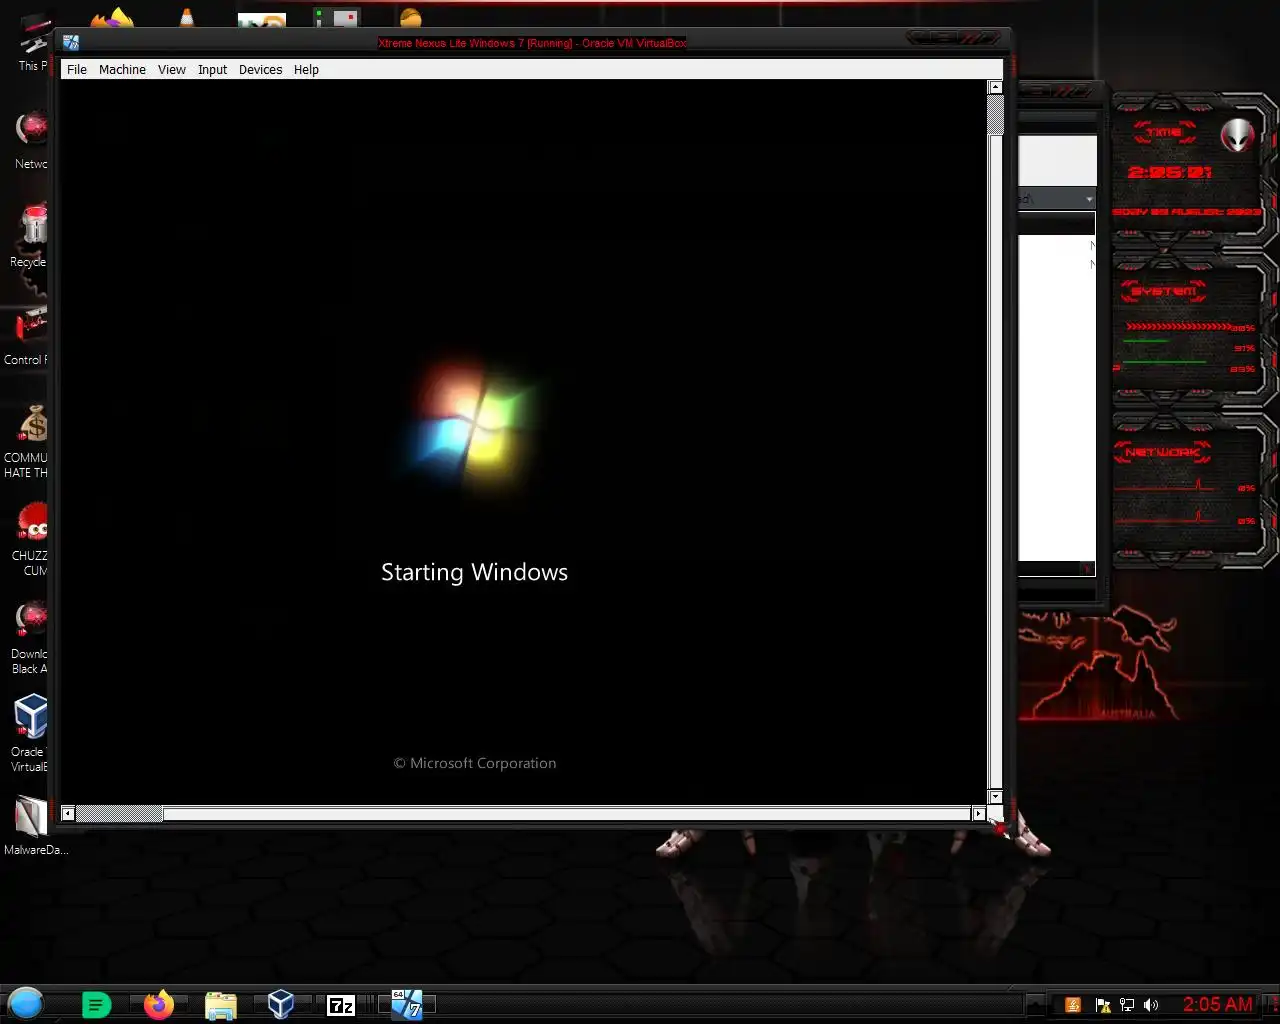
Task: Click the vertical scrollbar up arrow
Action: click(x=995, y=87)
